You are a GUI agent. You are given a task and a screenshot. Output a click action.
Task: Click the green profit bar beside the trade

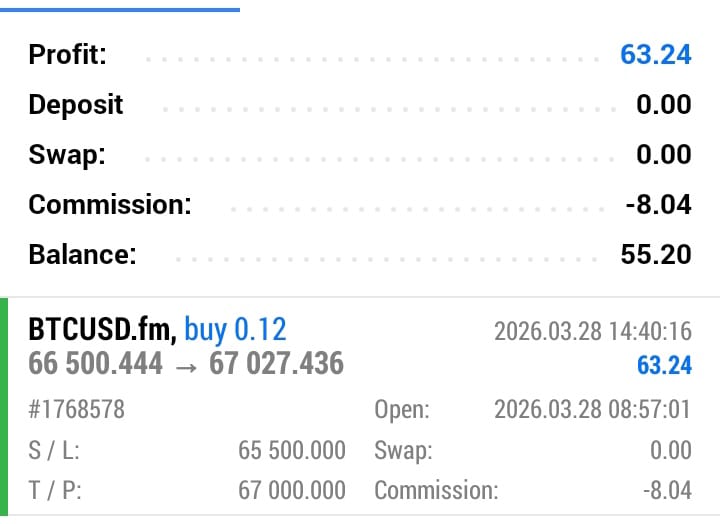pyautogui.click(x=4, y=407)
